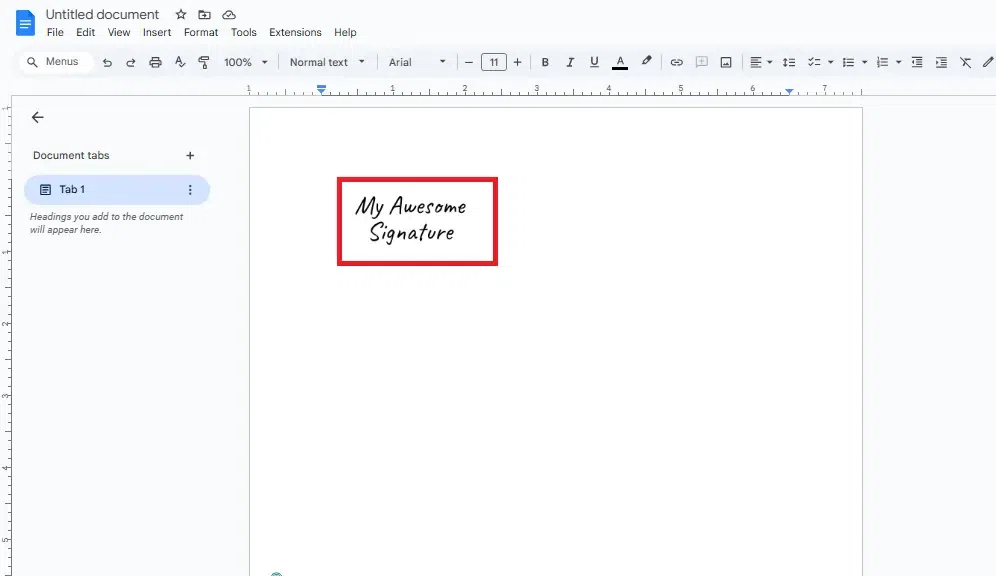Screen dimensions: 996x576
Task: Open the File menu
Action: tap(55, 32)
